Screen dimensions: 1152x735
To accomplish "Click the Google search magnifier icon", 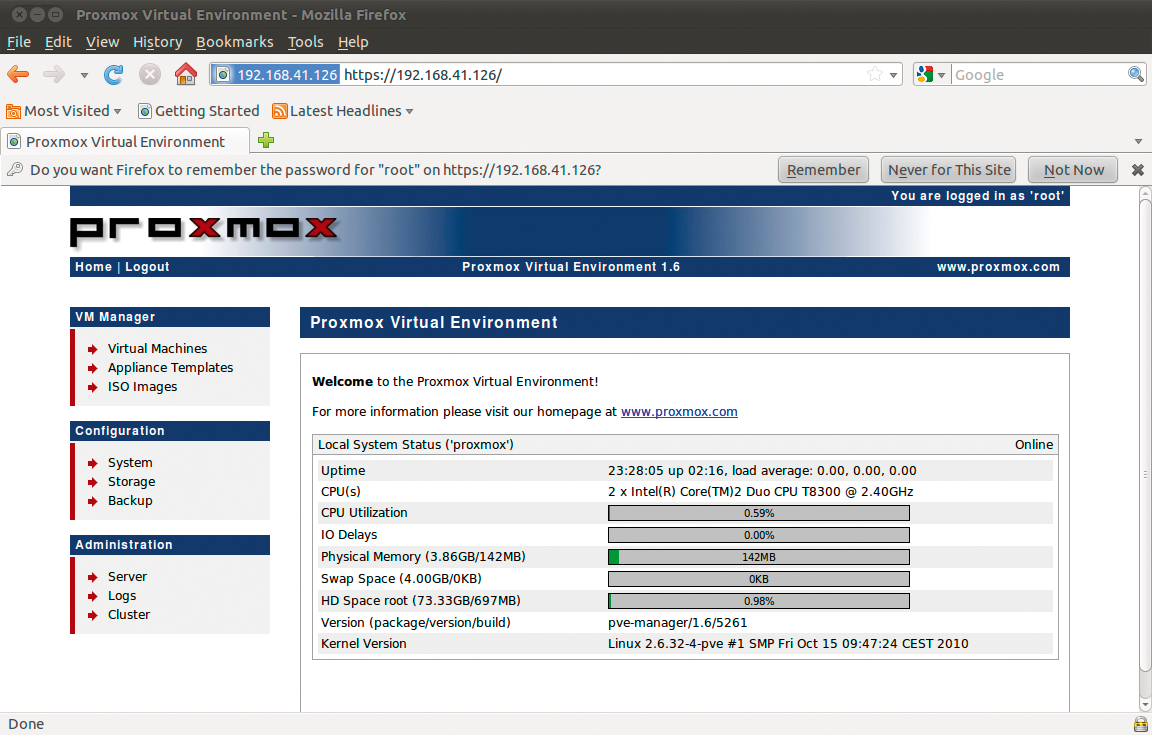I will pyautogui.click(x=1135, y=74).
